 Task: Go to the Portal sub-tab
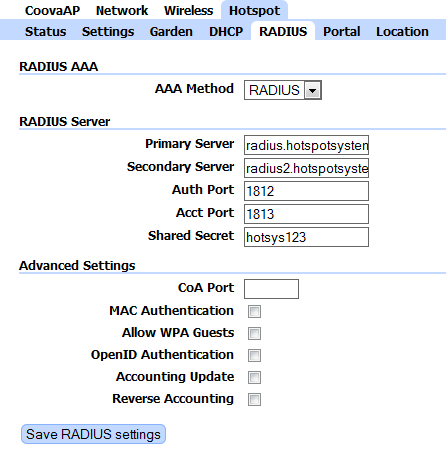342,32
